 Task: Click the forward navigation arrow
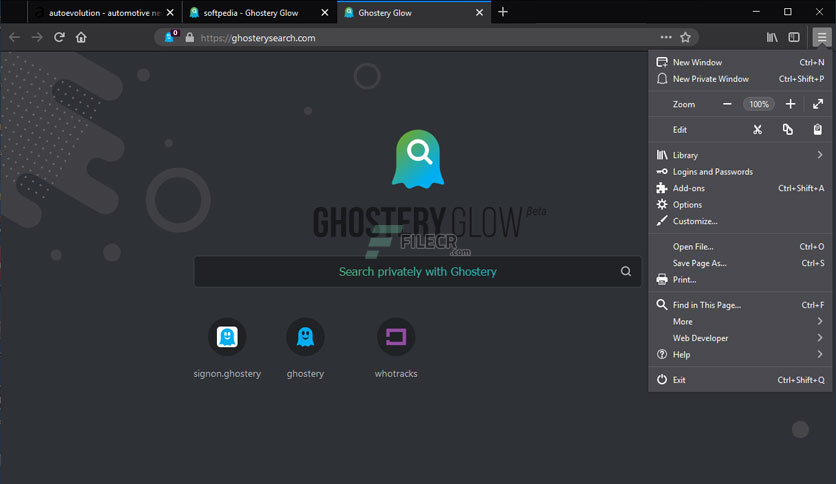37,37
